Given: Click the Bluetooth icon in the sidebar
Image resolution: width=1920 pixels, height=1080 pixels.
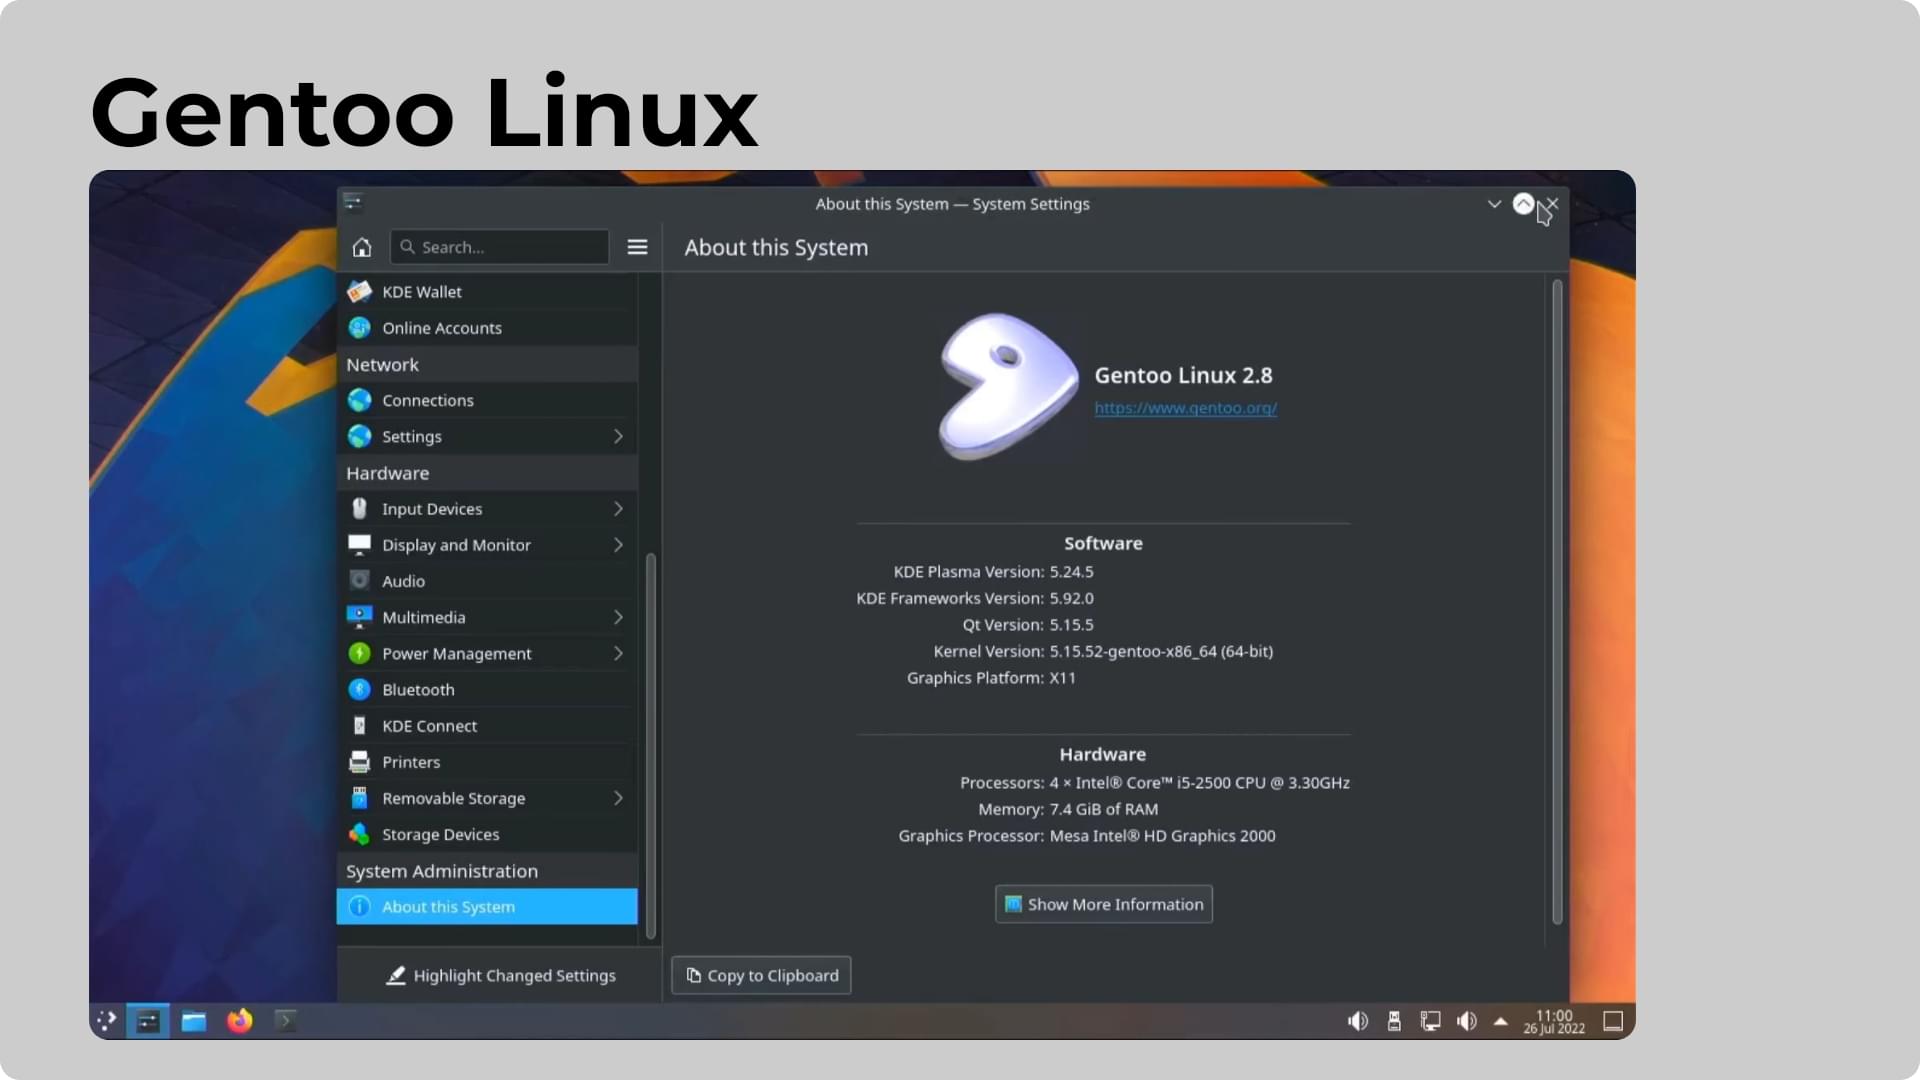Looking at the screenshot, I should 359,690.
